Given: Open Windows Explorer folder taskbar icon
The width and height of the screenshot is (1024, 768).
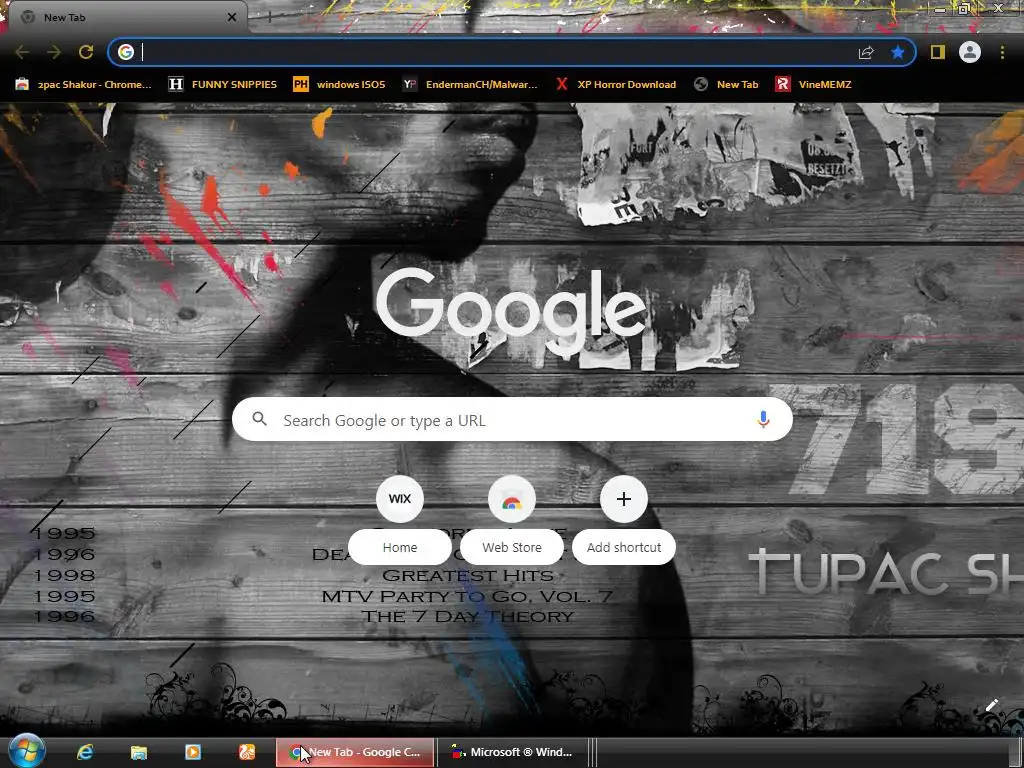Looking at the screenshot, I should click(138, 752).
